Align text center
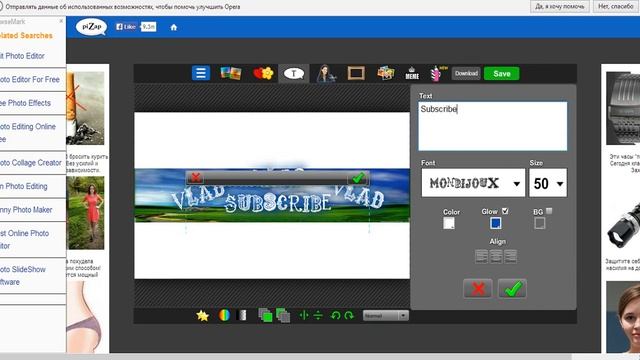Screen dimensions: 640x360 pyautogui.click(x=496, y=256)
